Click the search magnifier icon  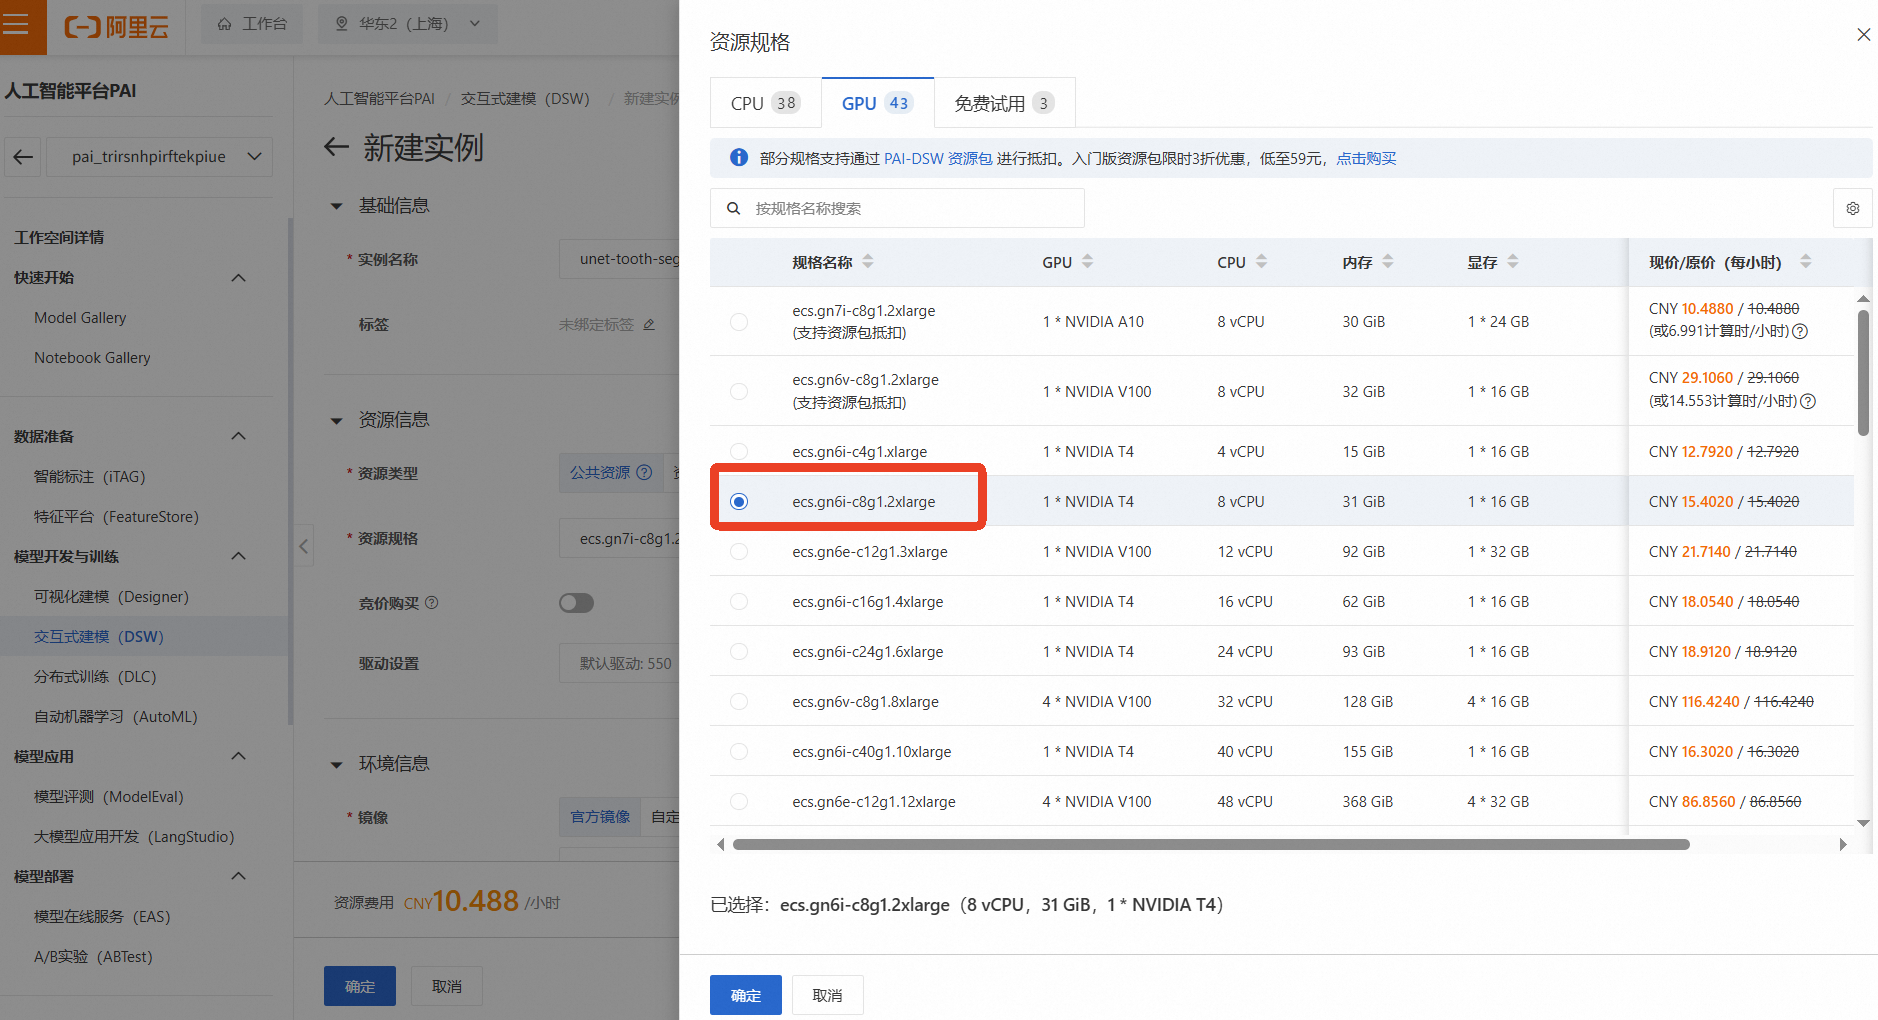pos(733,208)
